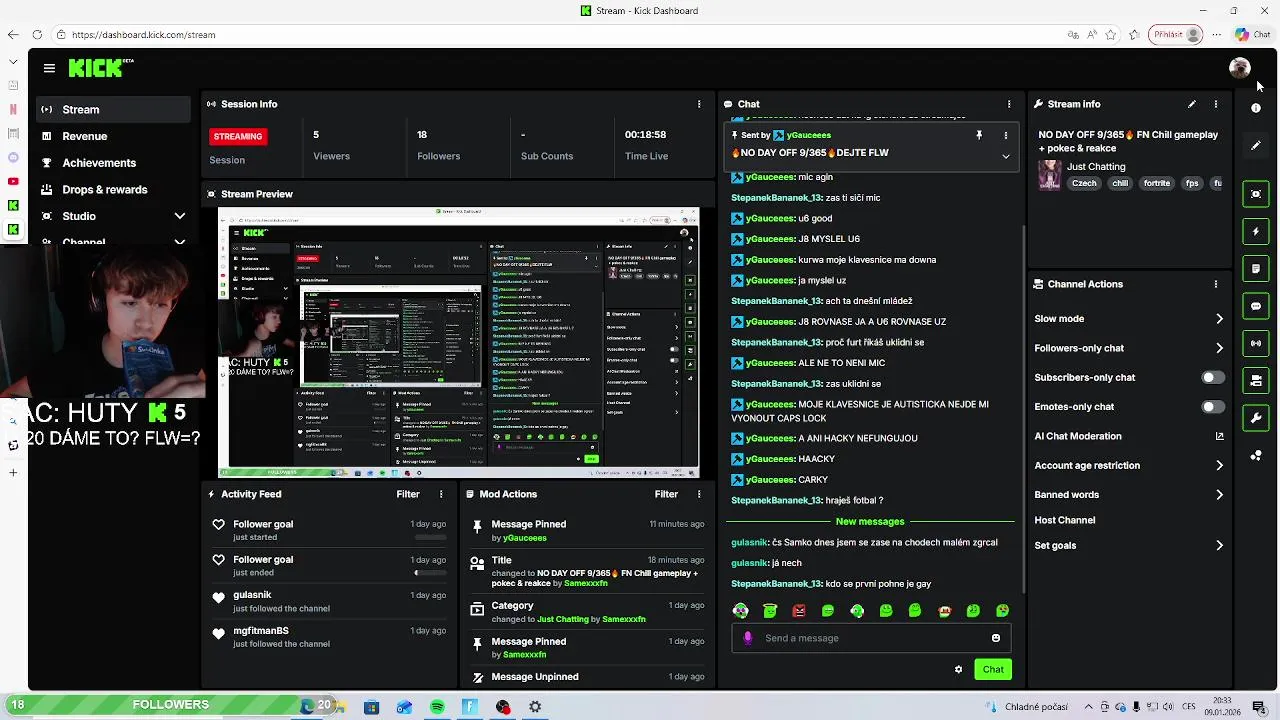Toggle the stream preview widget icon in sidebar

(x=1256, y=194)
